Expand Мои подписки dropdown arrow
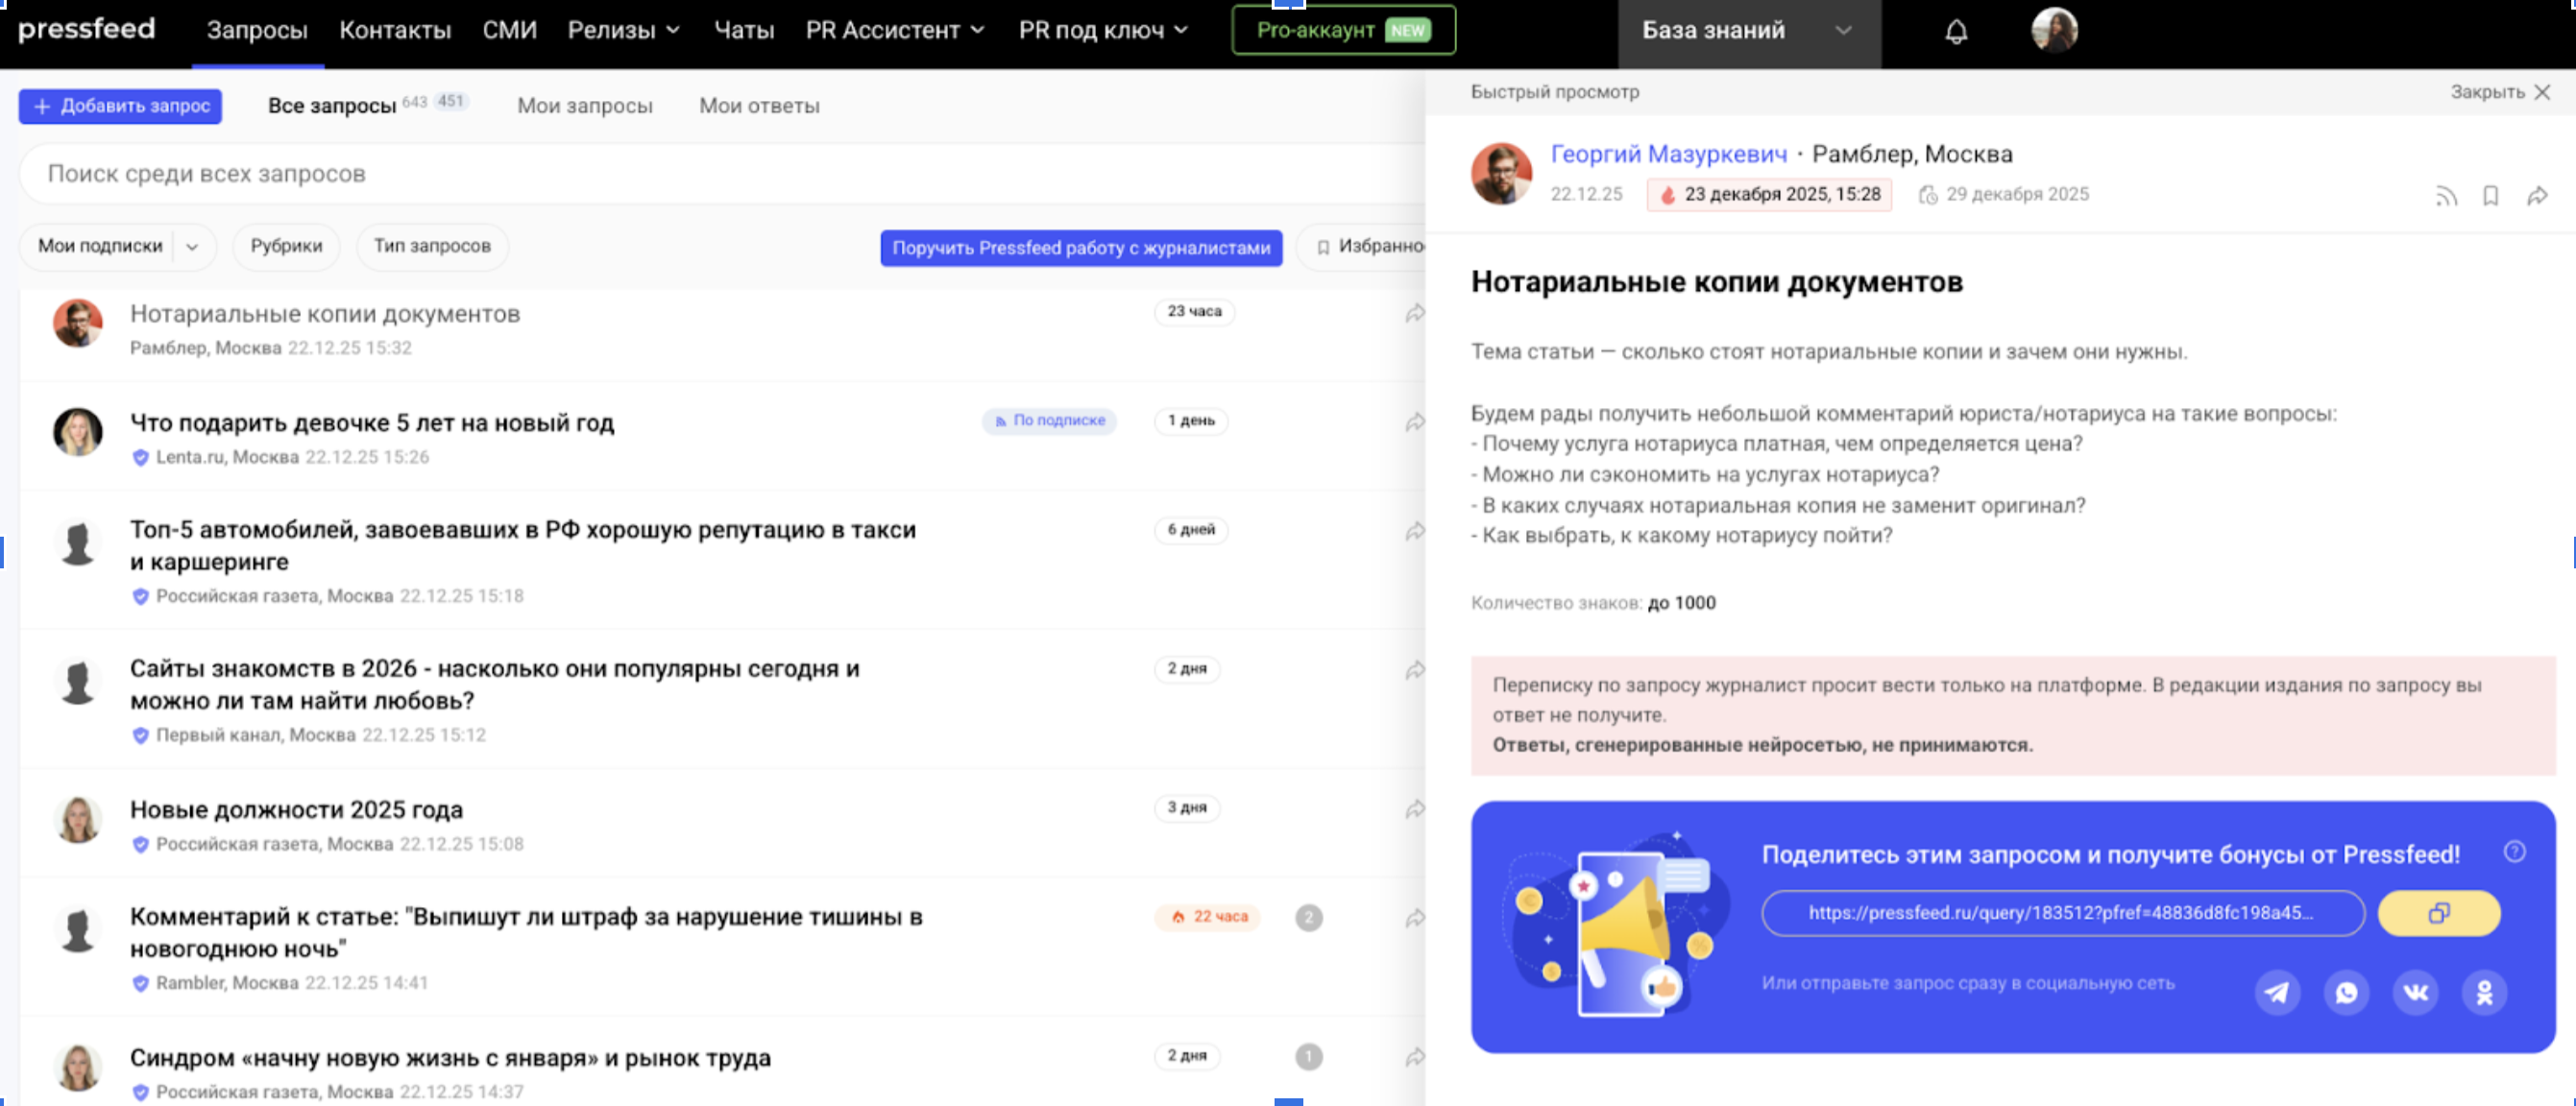The height and width of the screenshot is (1106, 2576). 193,246
